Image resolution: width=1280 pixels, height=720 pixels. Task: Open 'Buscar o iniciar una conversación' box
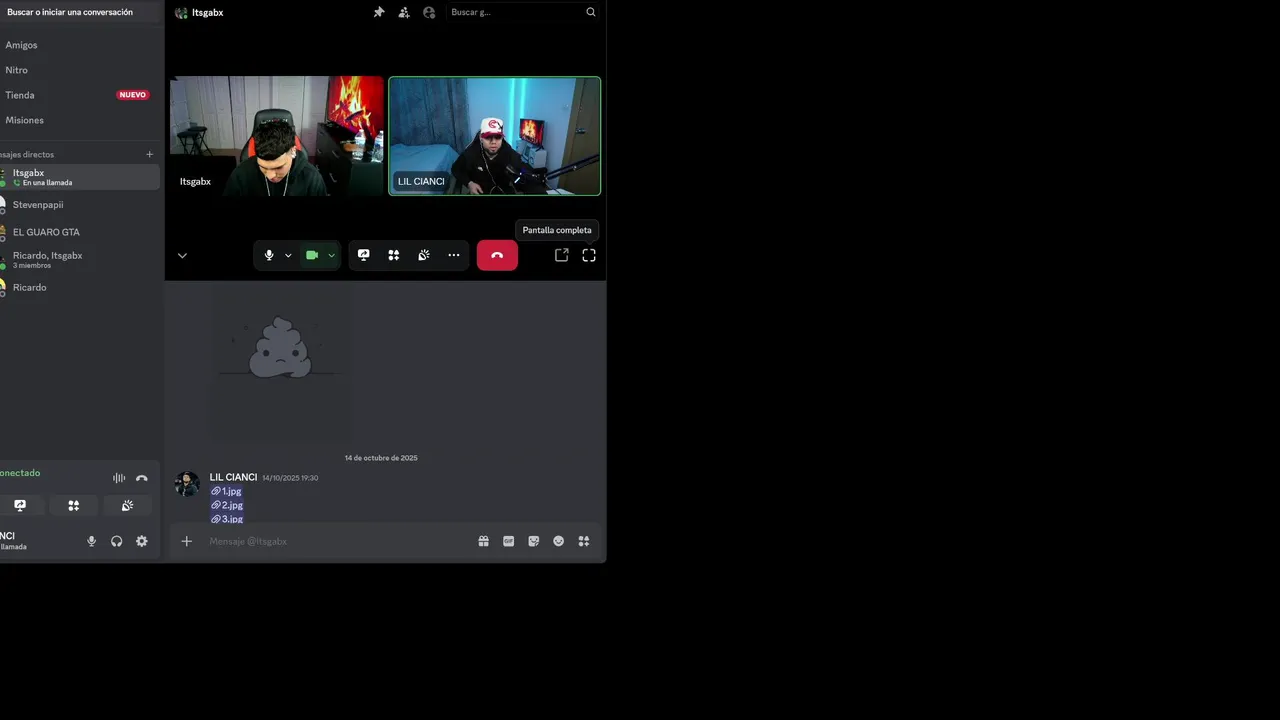click(80, 12)
